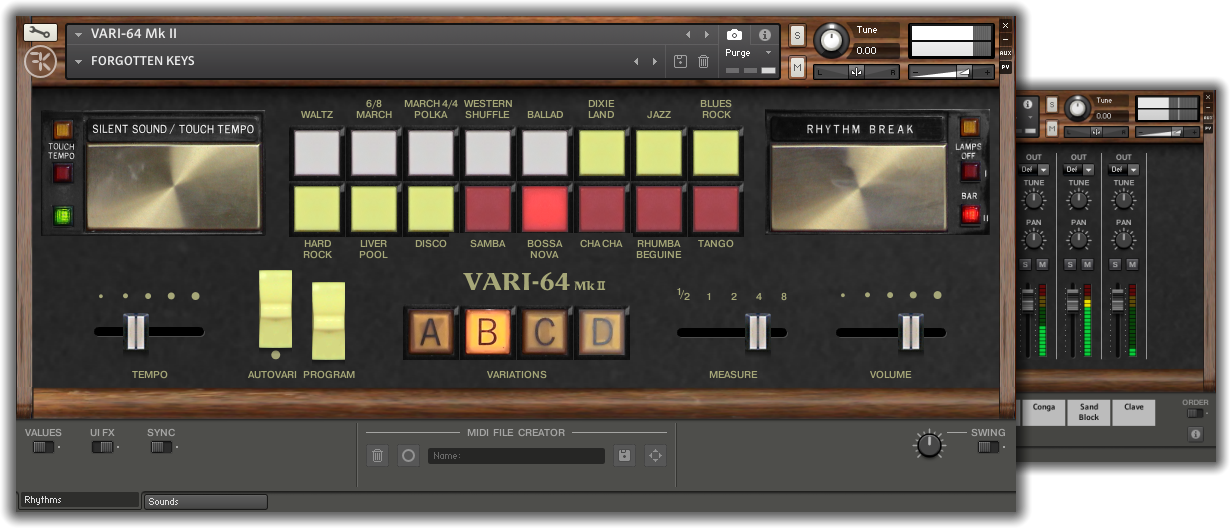Go to the previous instrument next to VARI-64 Mk II
Viewport: 1232px width, 528px height.
(x=688, y=34)
